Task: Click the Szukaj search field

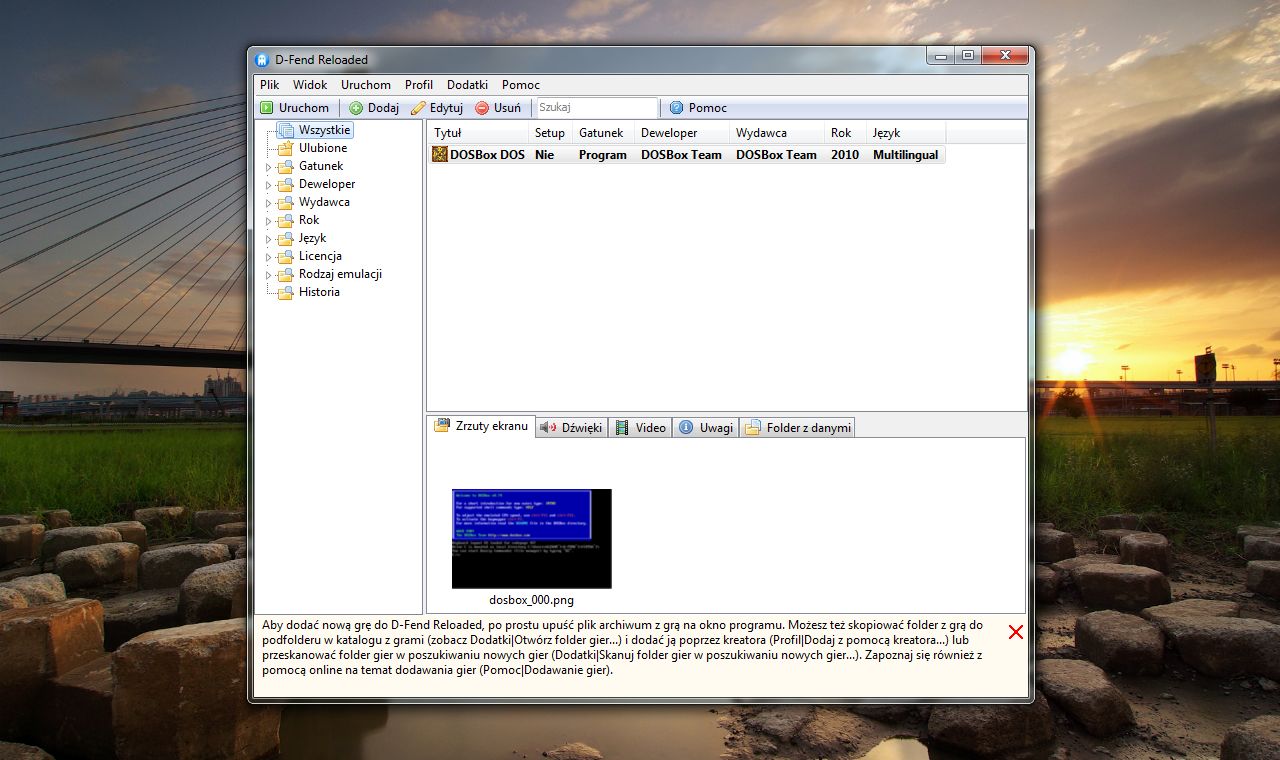Action: (x=596, y=107)
